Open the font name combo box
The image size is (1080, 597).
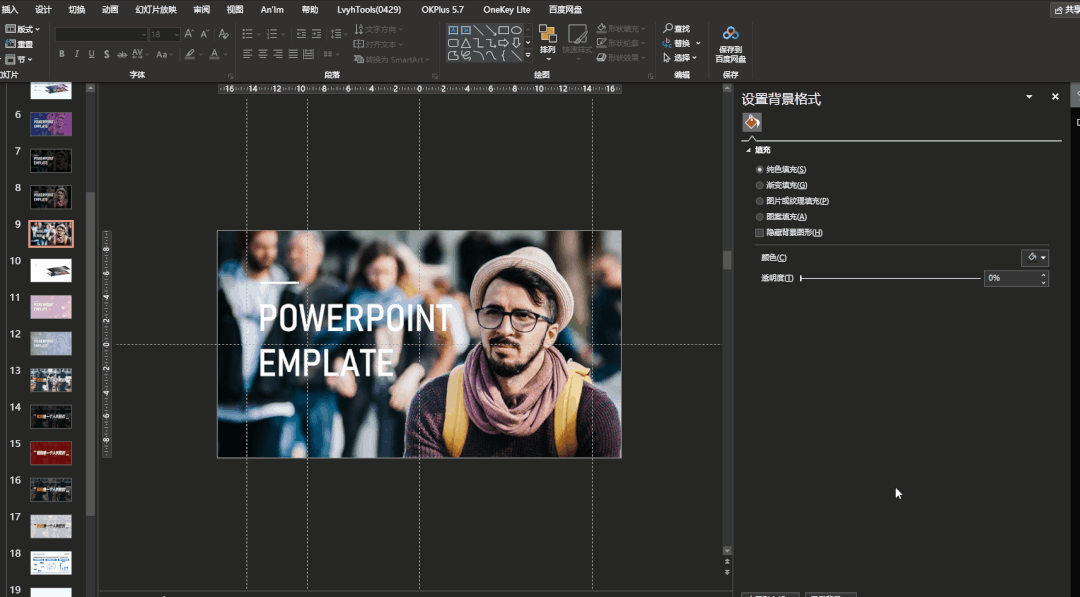[101, 34]
